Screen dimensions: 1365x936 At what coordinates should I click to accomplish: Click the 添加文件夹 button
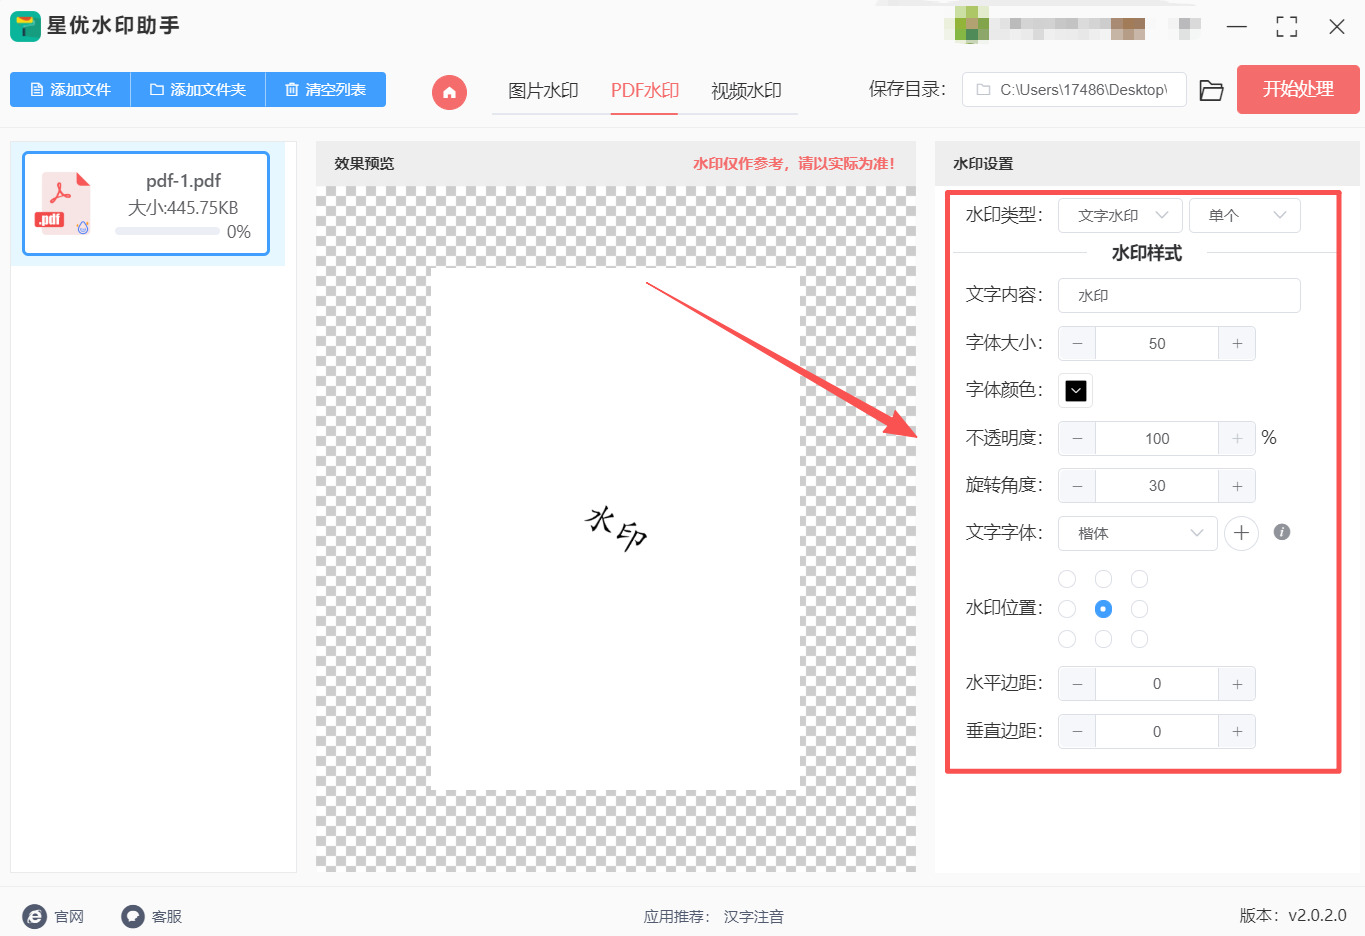pos(198,89)
